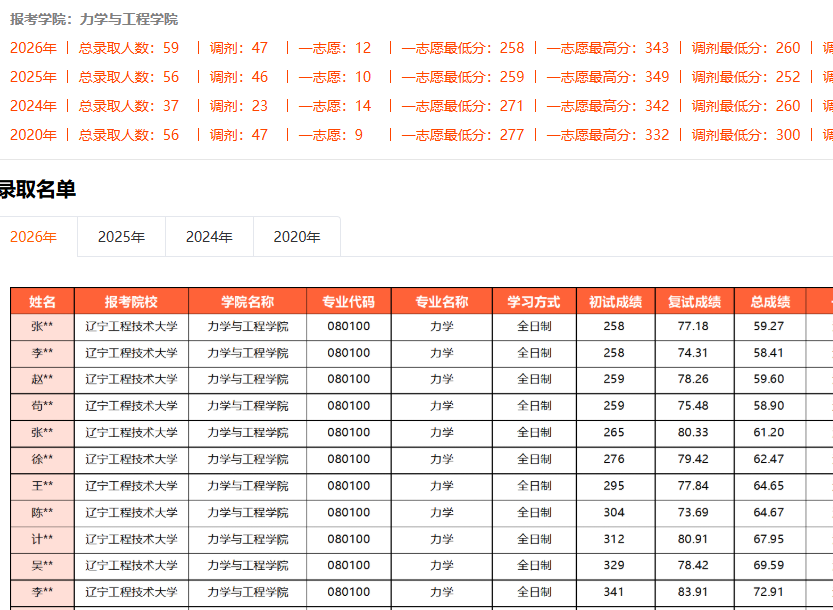Click 总成绩 61.20 cell
The height and width of the screenshot is (610, 833).
tap(769, 433)
